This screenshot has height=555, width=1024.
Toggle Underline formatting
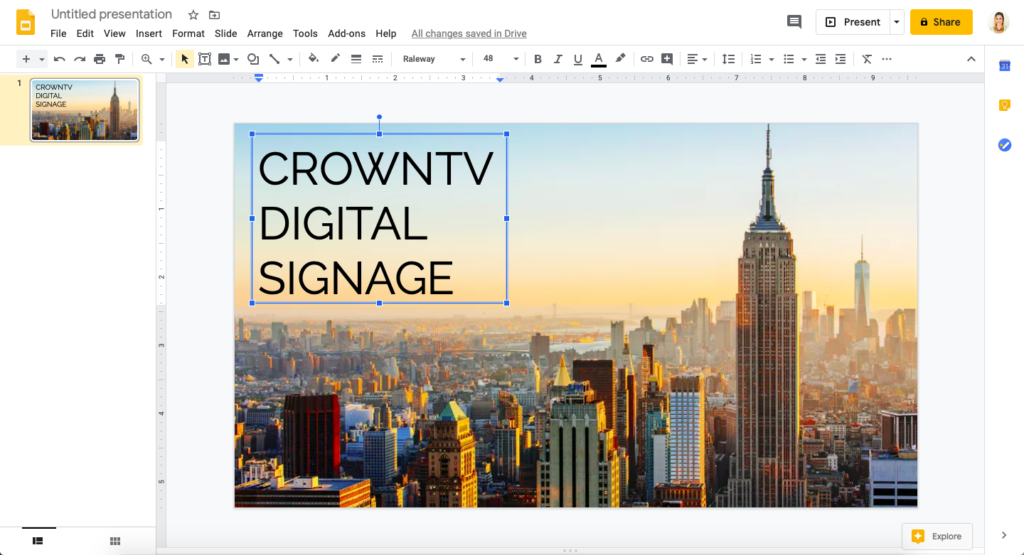(x=578, y=59)
